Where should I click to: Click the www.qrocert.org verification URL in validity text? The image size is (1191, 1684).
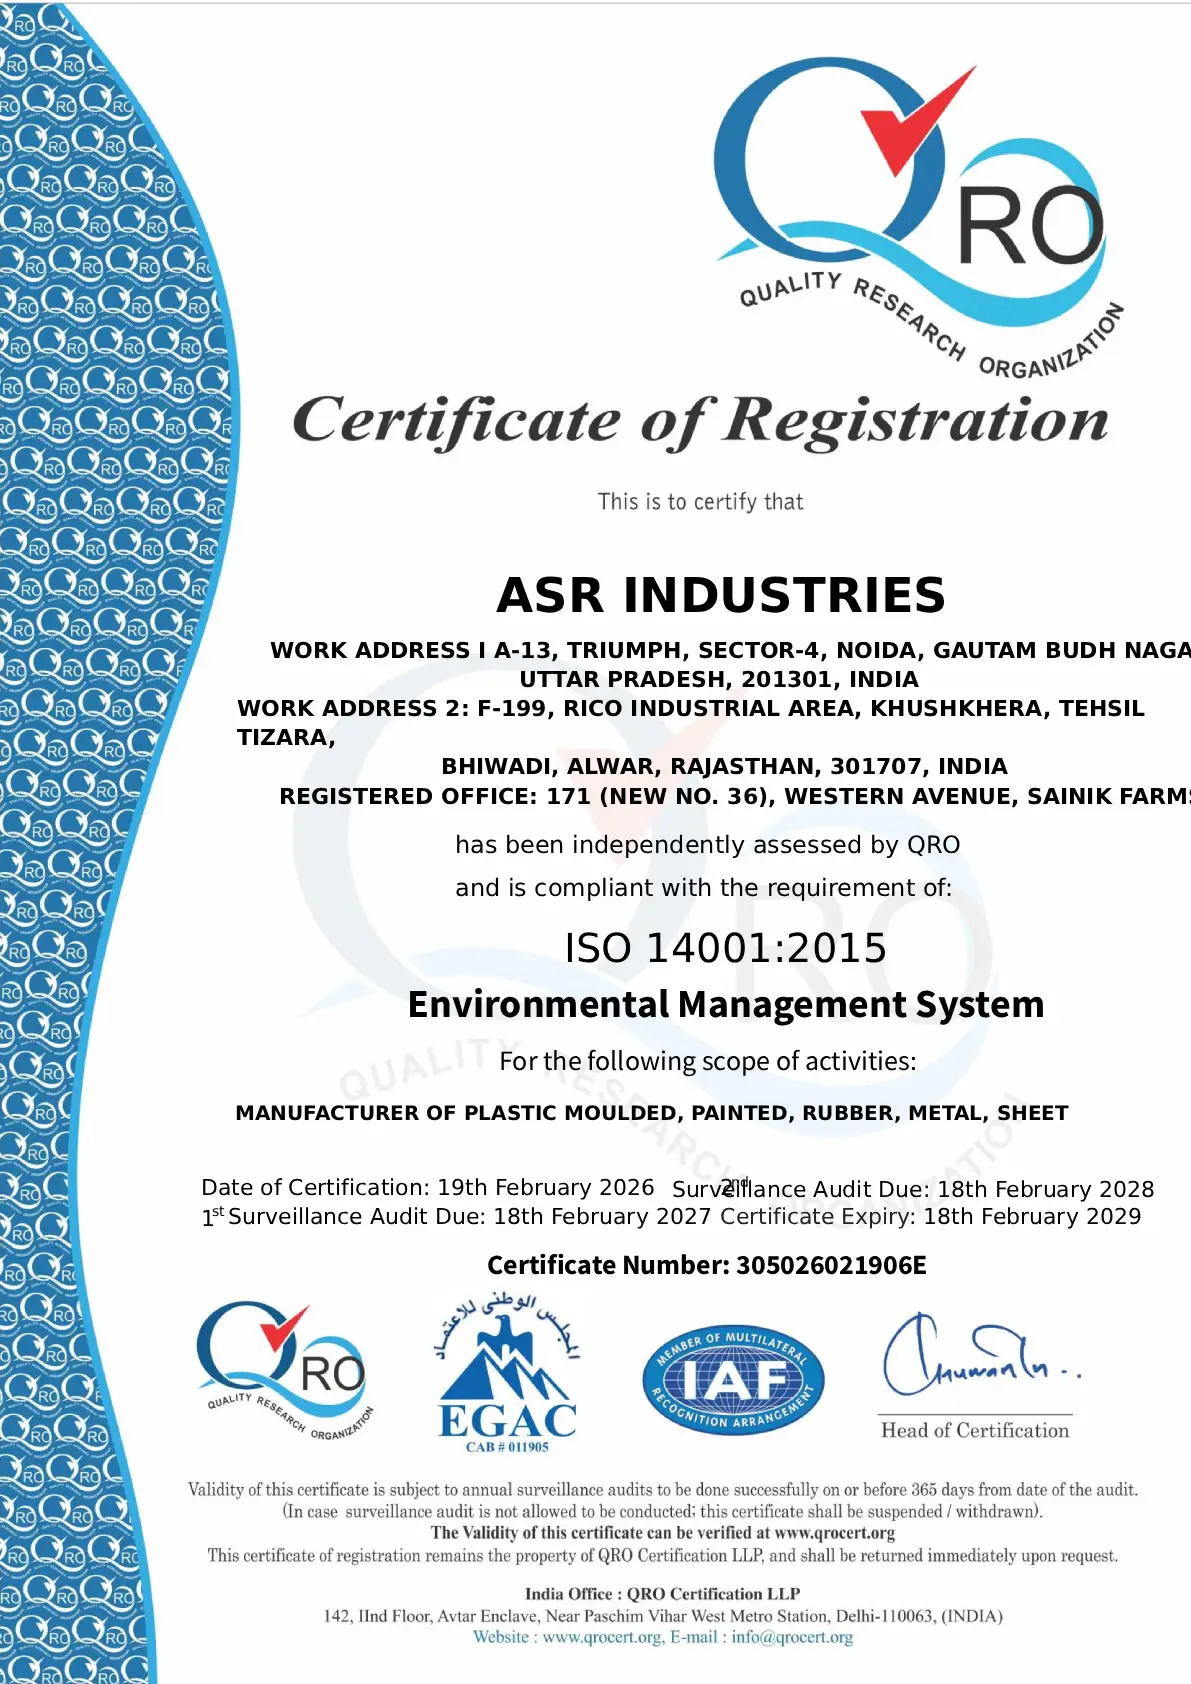(x=834, y=1532)
